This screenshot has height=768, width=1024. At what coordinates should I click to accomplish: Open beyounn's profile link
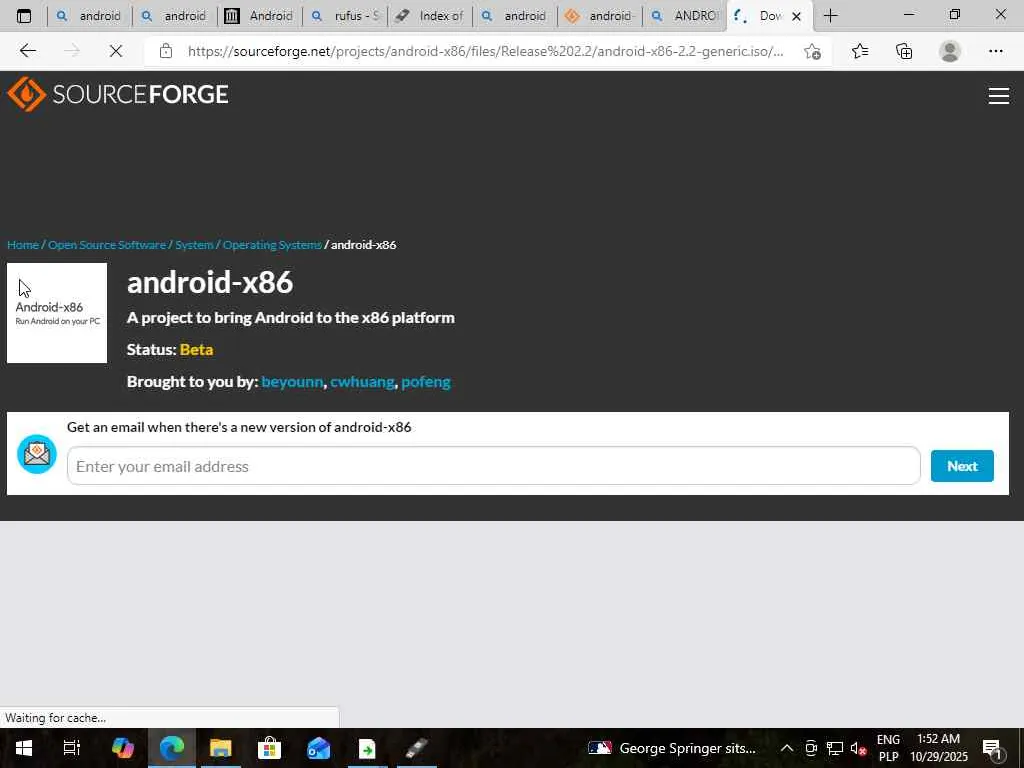coord(292,381)
